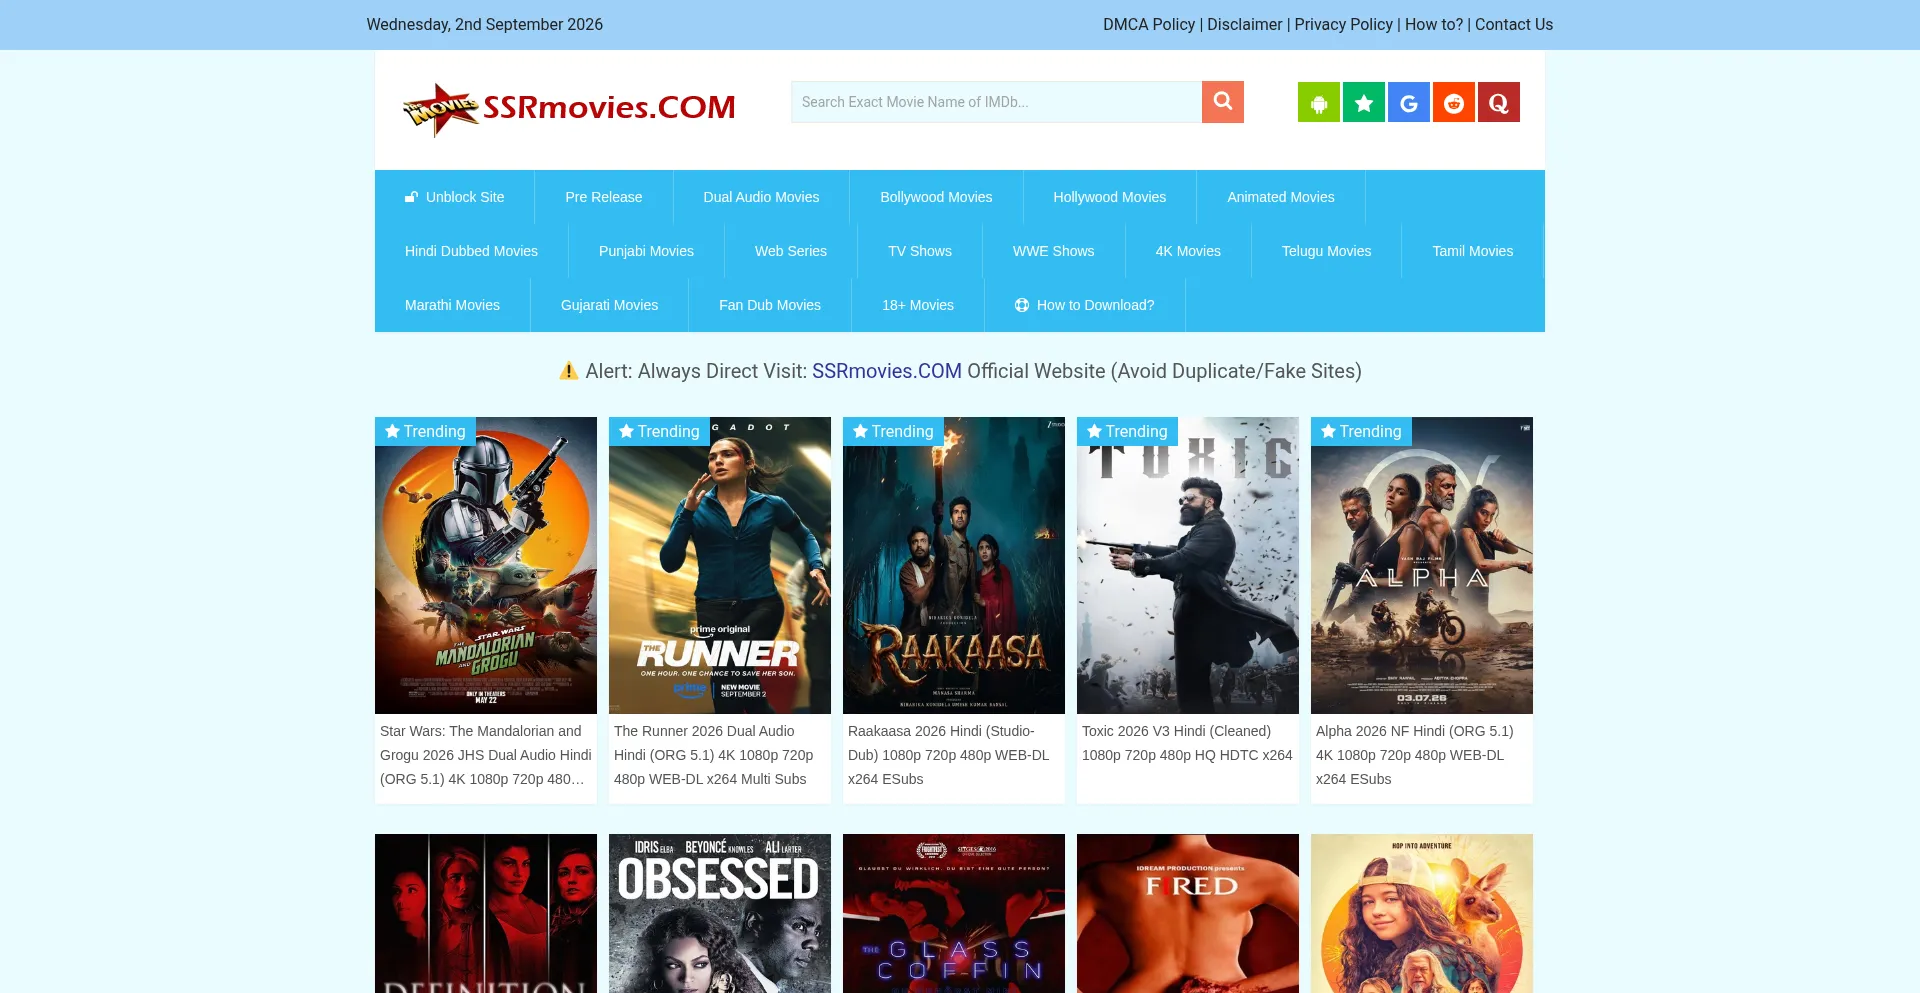Click Raakaasa 2026 Hindi title text

[x=949, y=755]
